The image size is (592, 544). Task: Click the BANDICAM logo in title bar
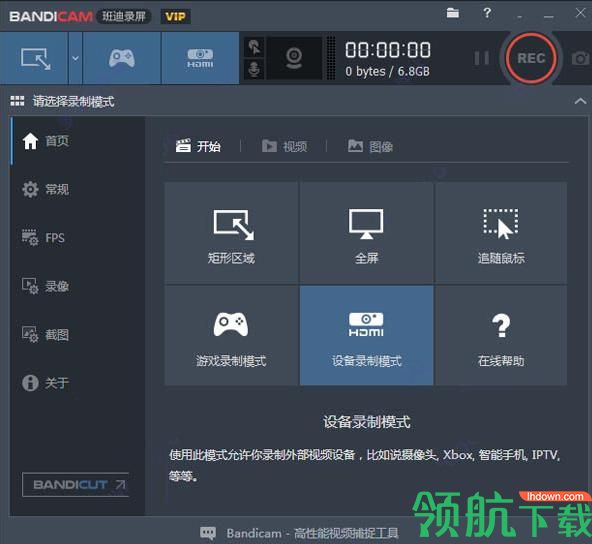[x=51, y=16]
